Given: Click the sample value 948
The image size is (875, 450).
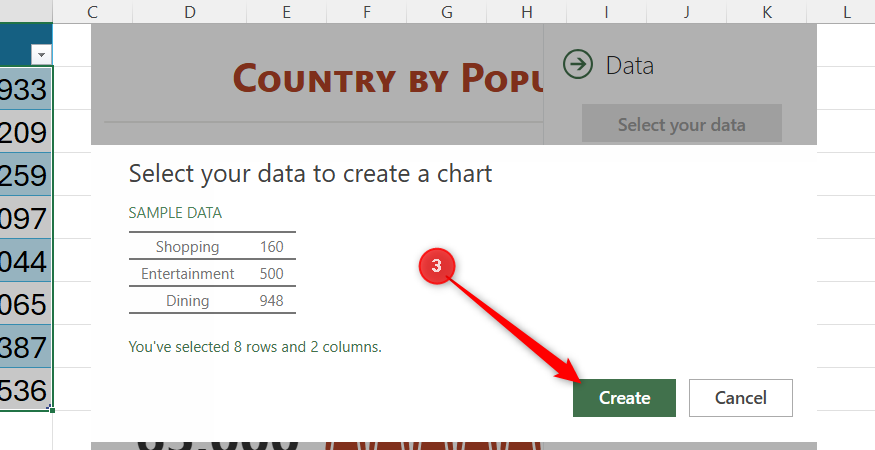Looking at the screenshot, I should click(x=272, y=300).
